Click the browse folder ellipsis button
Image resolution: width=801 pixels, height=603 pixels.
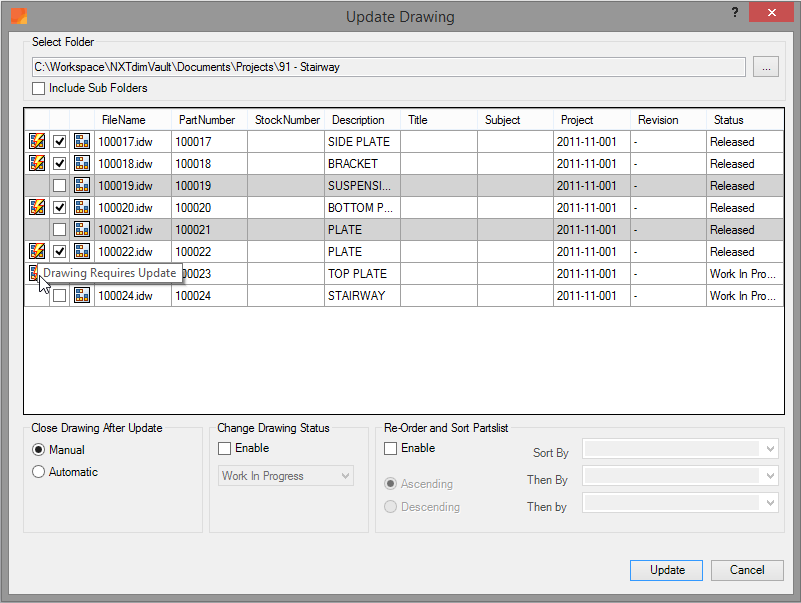pyautogui.click(x=765, y=67)
